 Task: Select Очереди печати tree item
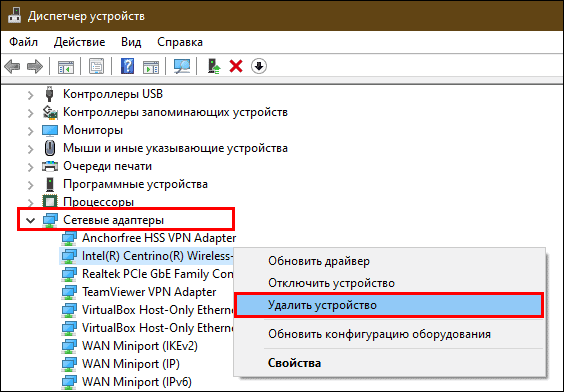tap(107, 166)
